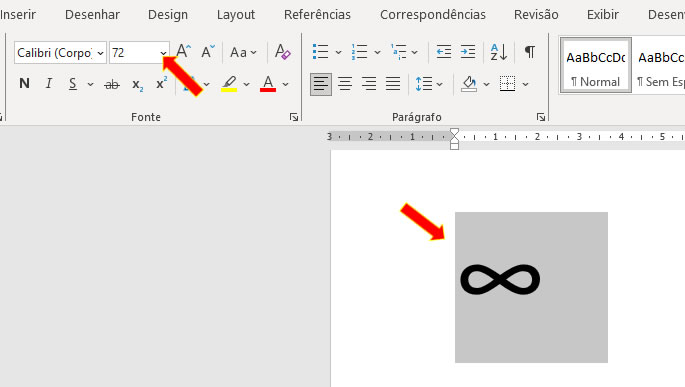This screenshot has height=387, width=685.
Task: Open multilevel list dropdown arrow
Action: click(415, 52)
